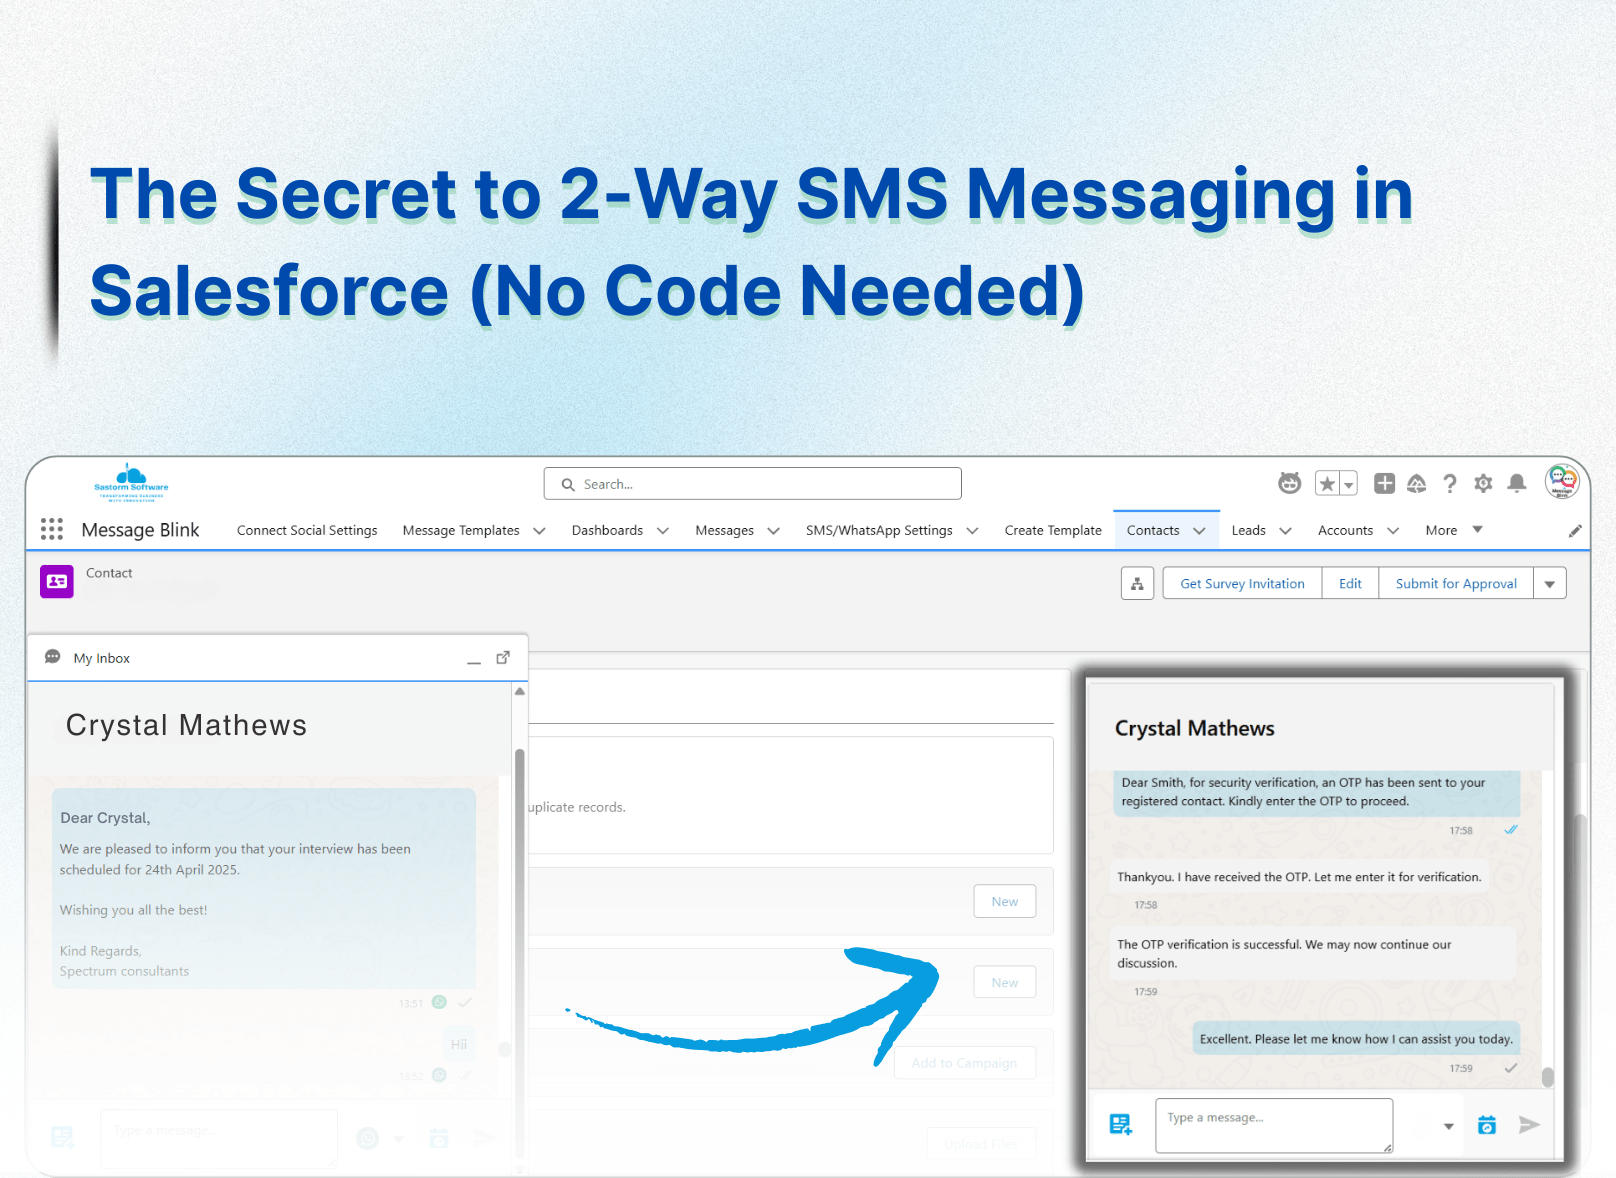Open the SMS/WhatsApp Settings tab
This screenshot has width=1616, height=1178.
coord(879,531)
